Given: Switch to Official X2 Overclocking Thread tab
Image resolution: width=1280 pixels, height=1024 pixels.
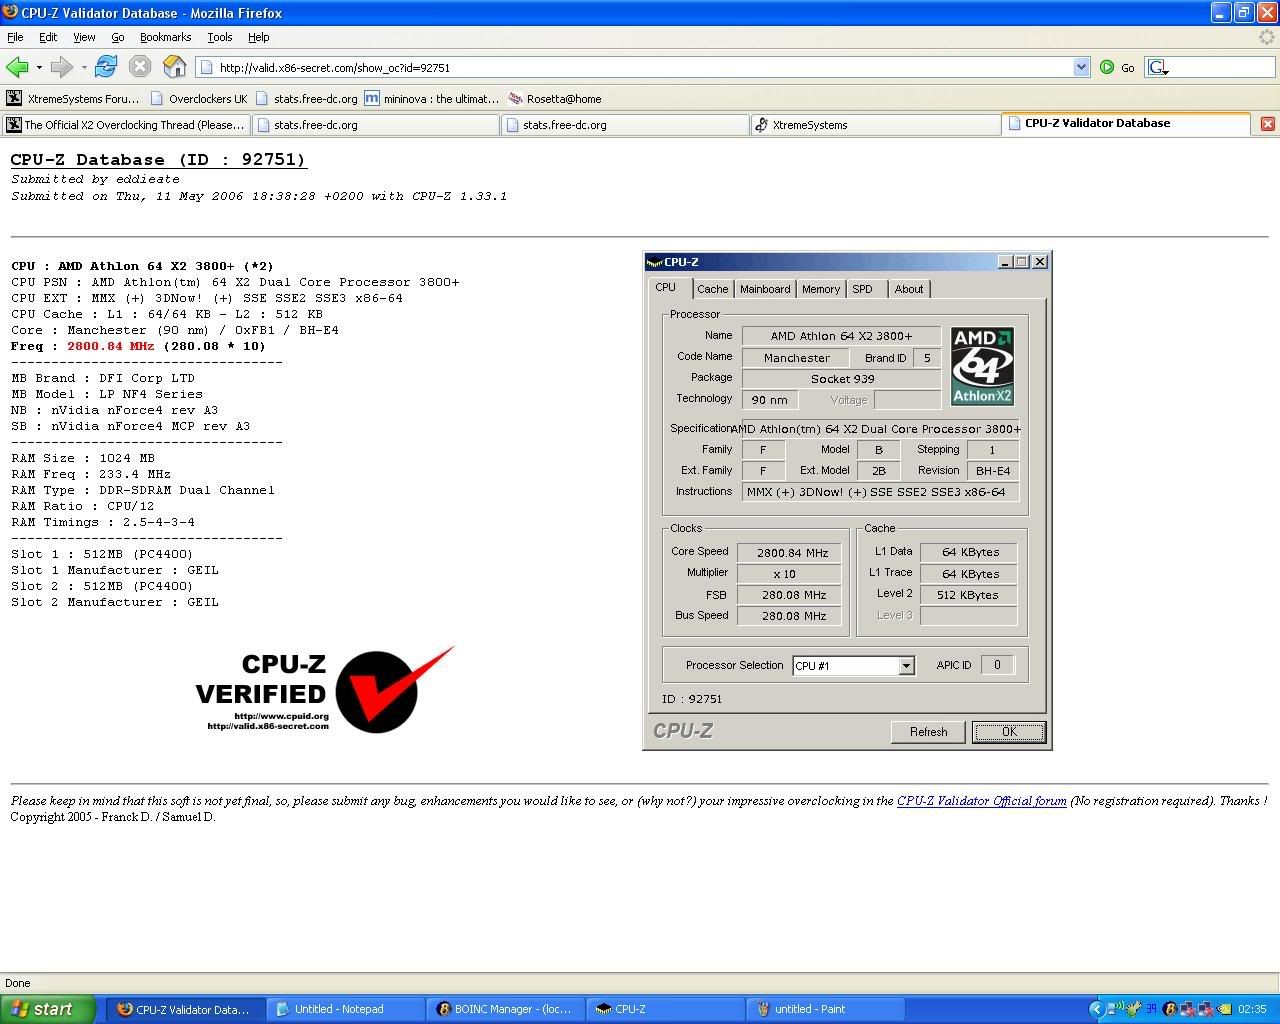Looking at the screenshot, I should click(x=125, y=125).
